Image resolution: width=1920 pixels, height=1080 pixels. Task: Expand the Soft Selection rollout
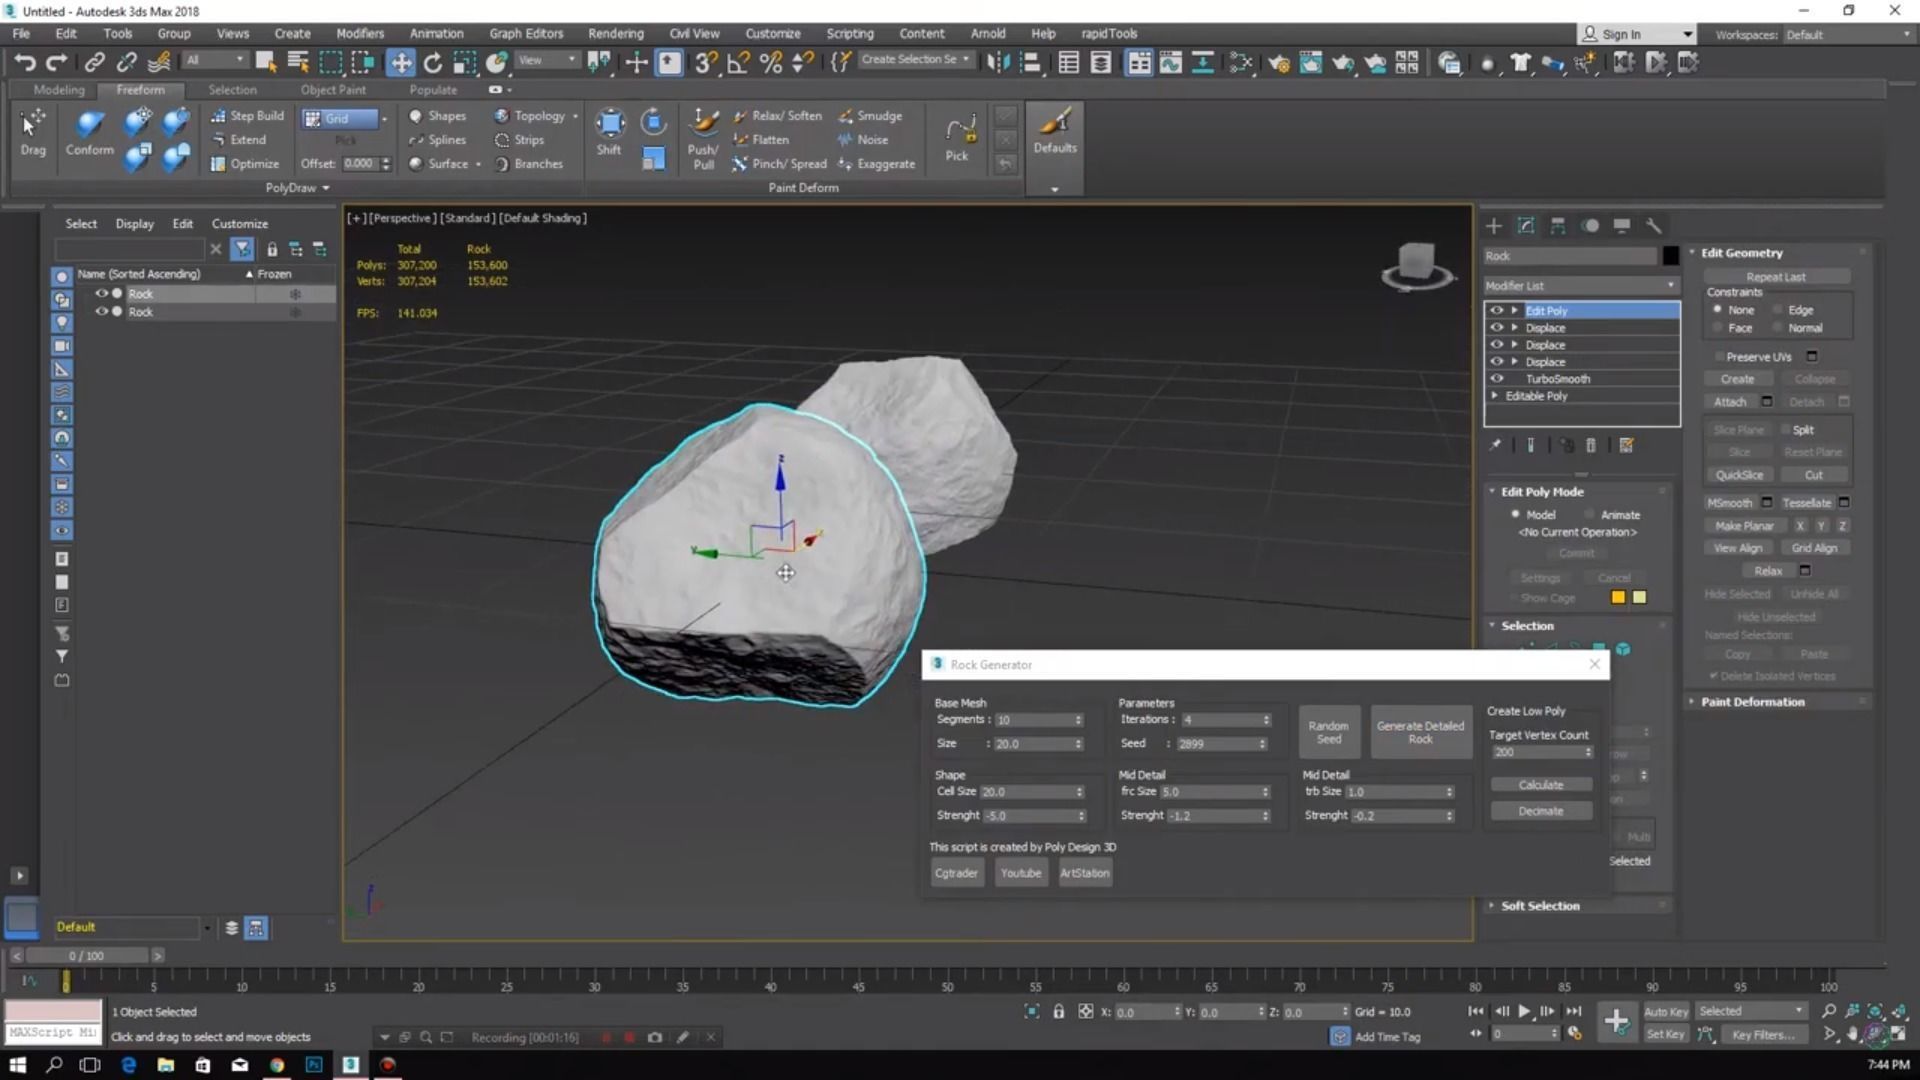click(x=1540, y=906)
